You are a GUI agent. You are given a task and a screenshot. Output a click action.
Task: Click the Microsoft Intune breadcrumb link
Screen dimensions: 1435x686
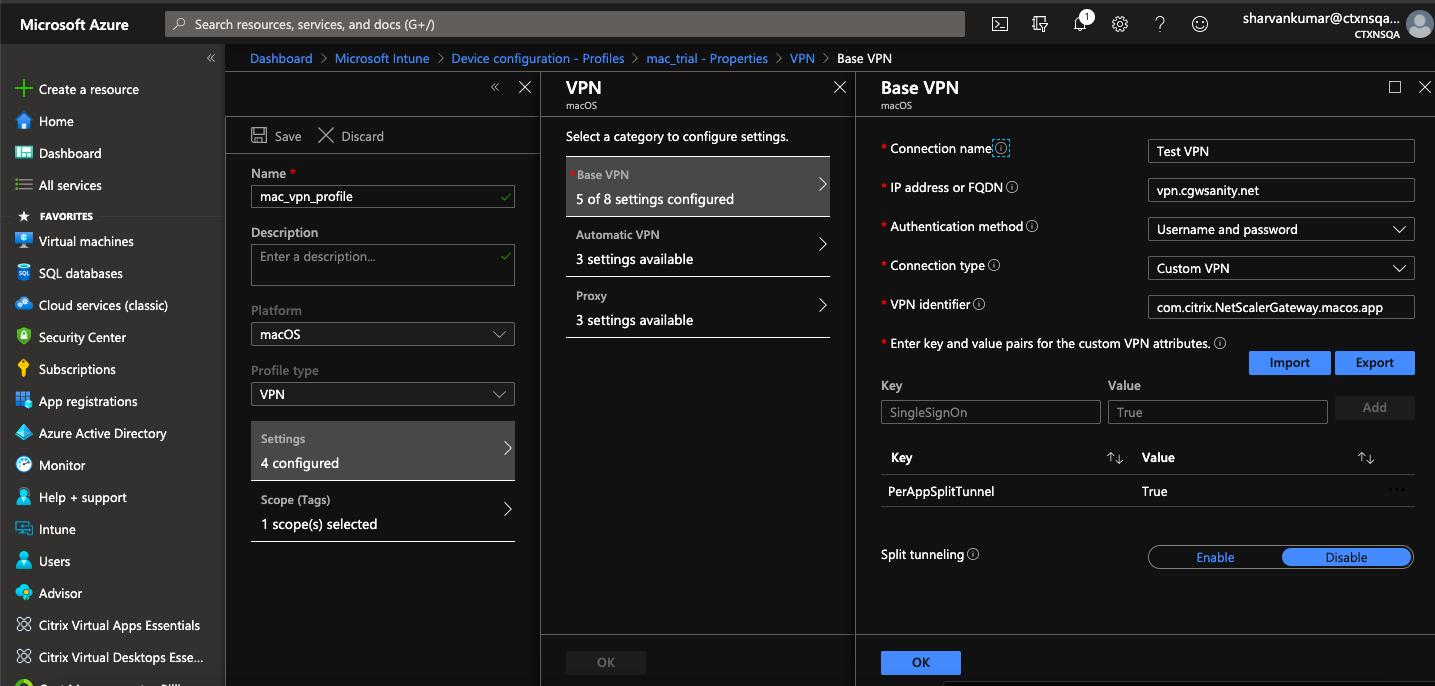pyautogui.click(x=382, y=59)
